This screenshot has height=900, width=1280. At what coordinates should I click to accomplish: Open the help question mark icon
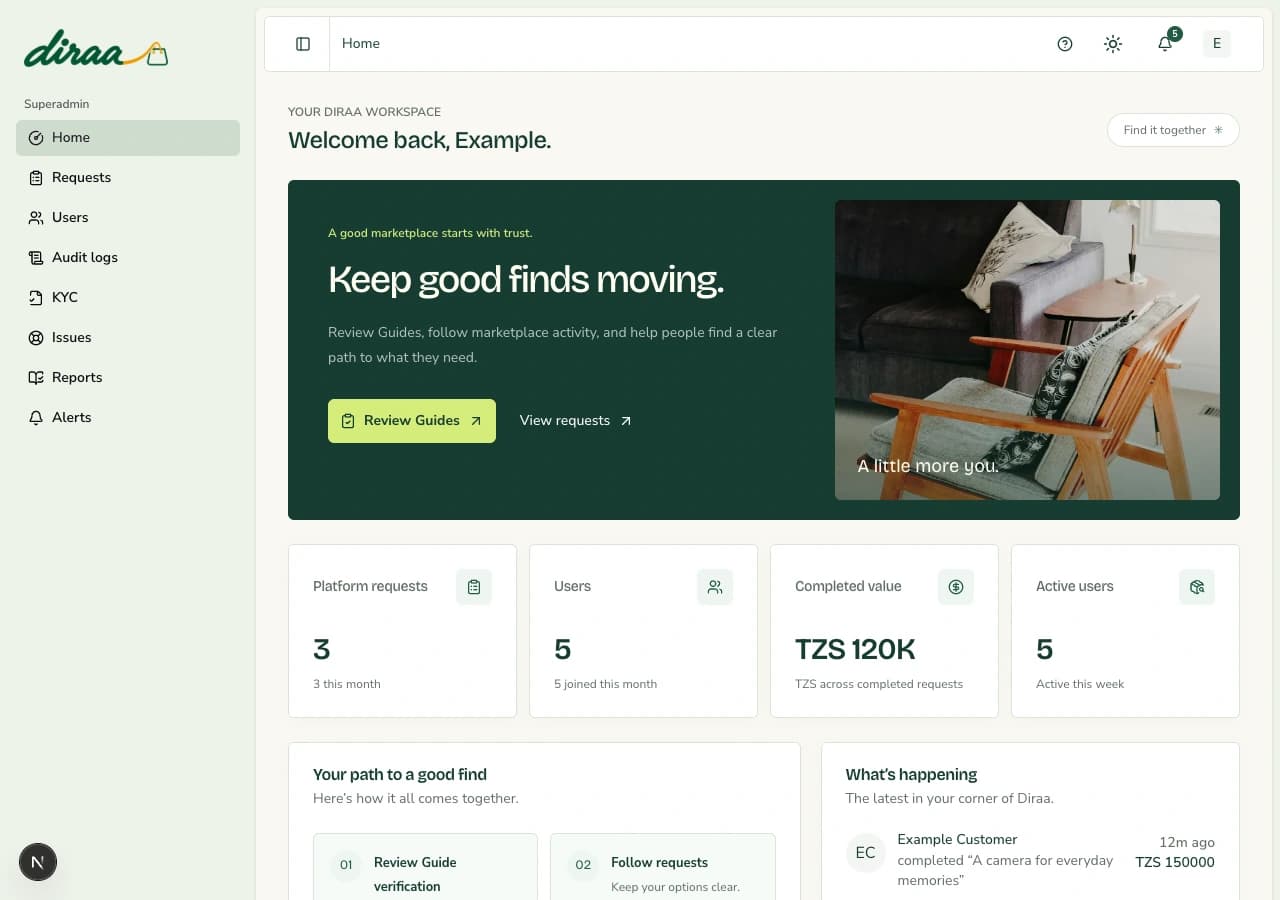[1065, 44]
